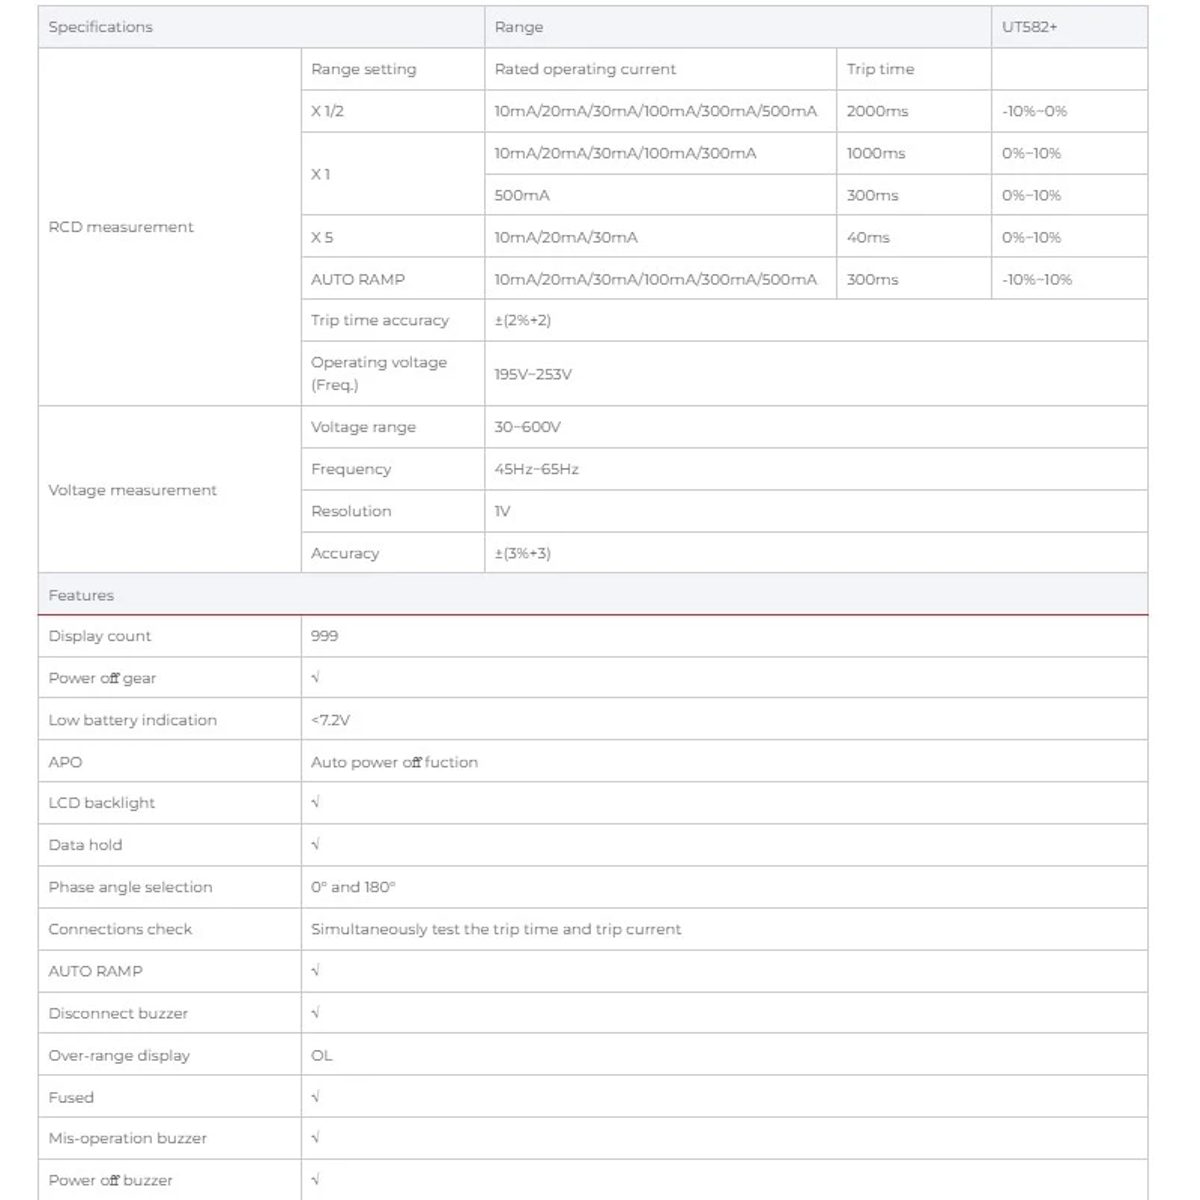Click the Fused row checkmark

[316, 1097]
